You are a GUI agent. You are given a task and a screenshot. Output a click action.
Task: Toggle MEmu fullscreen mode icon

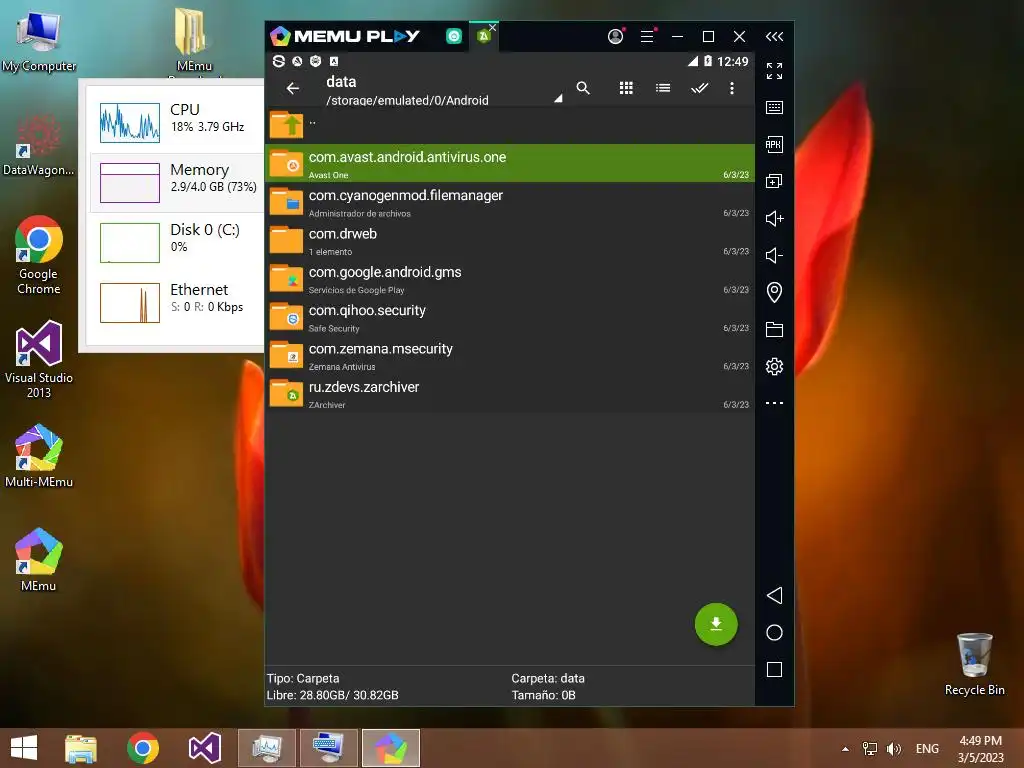(x=774, y=71)
